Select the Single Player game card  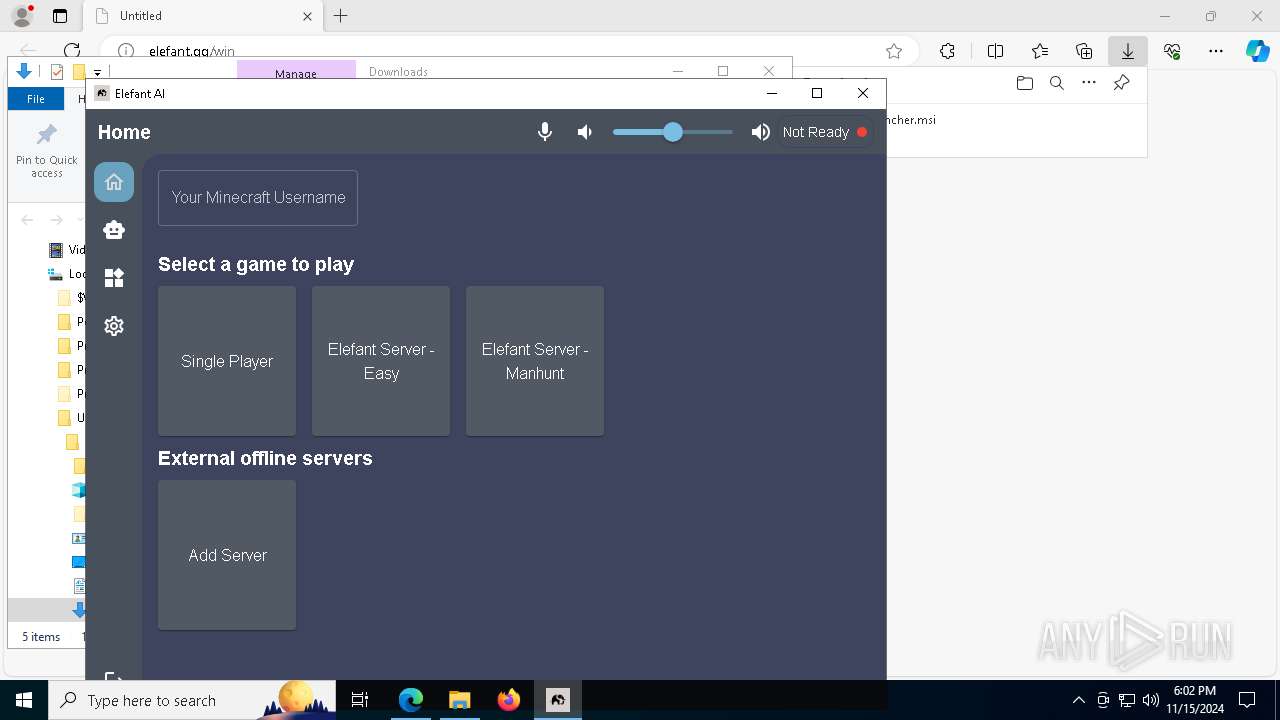pos(227,361)
